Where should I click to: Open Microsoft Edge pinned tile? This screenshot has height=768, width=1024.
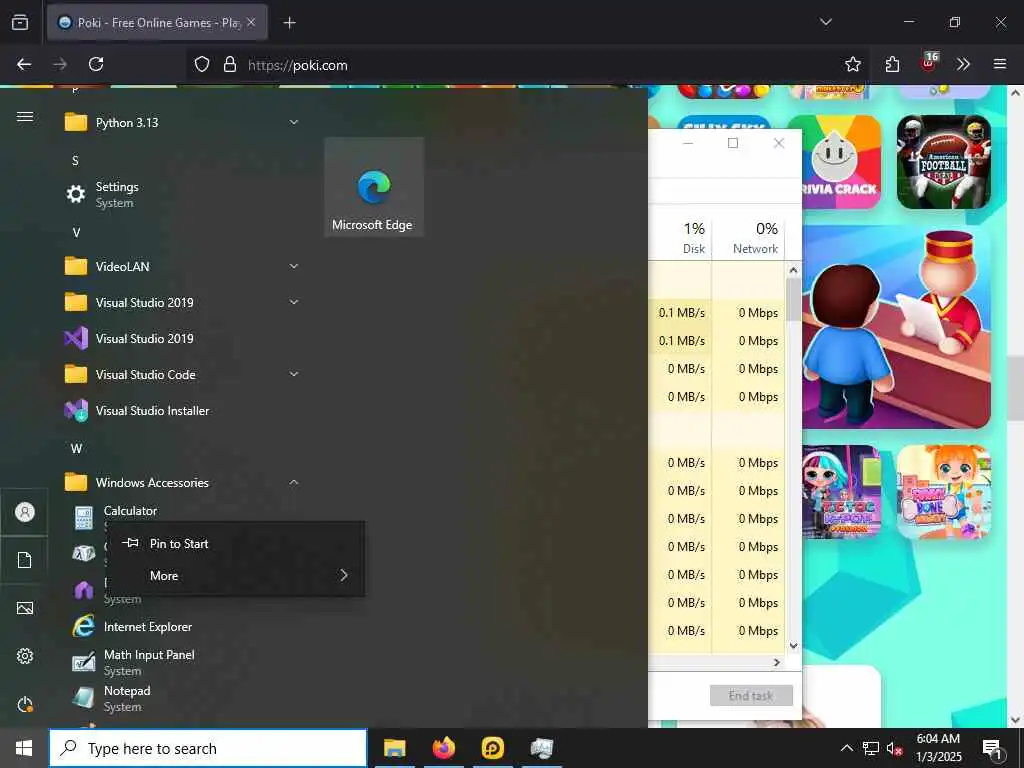pos(374,187)
